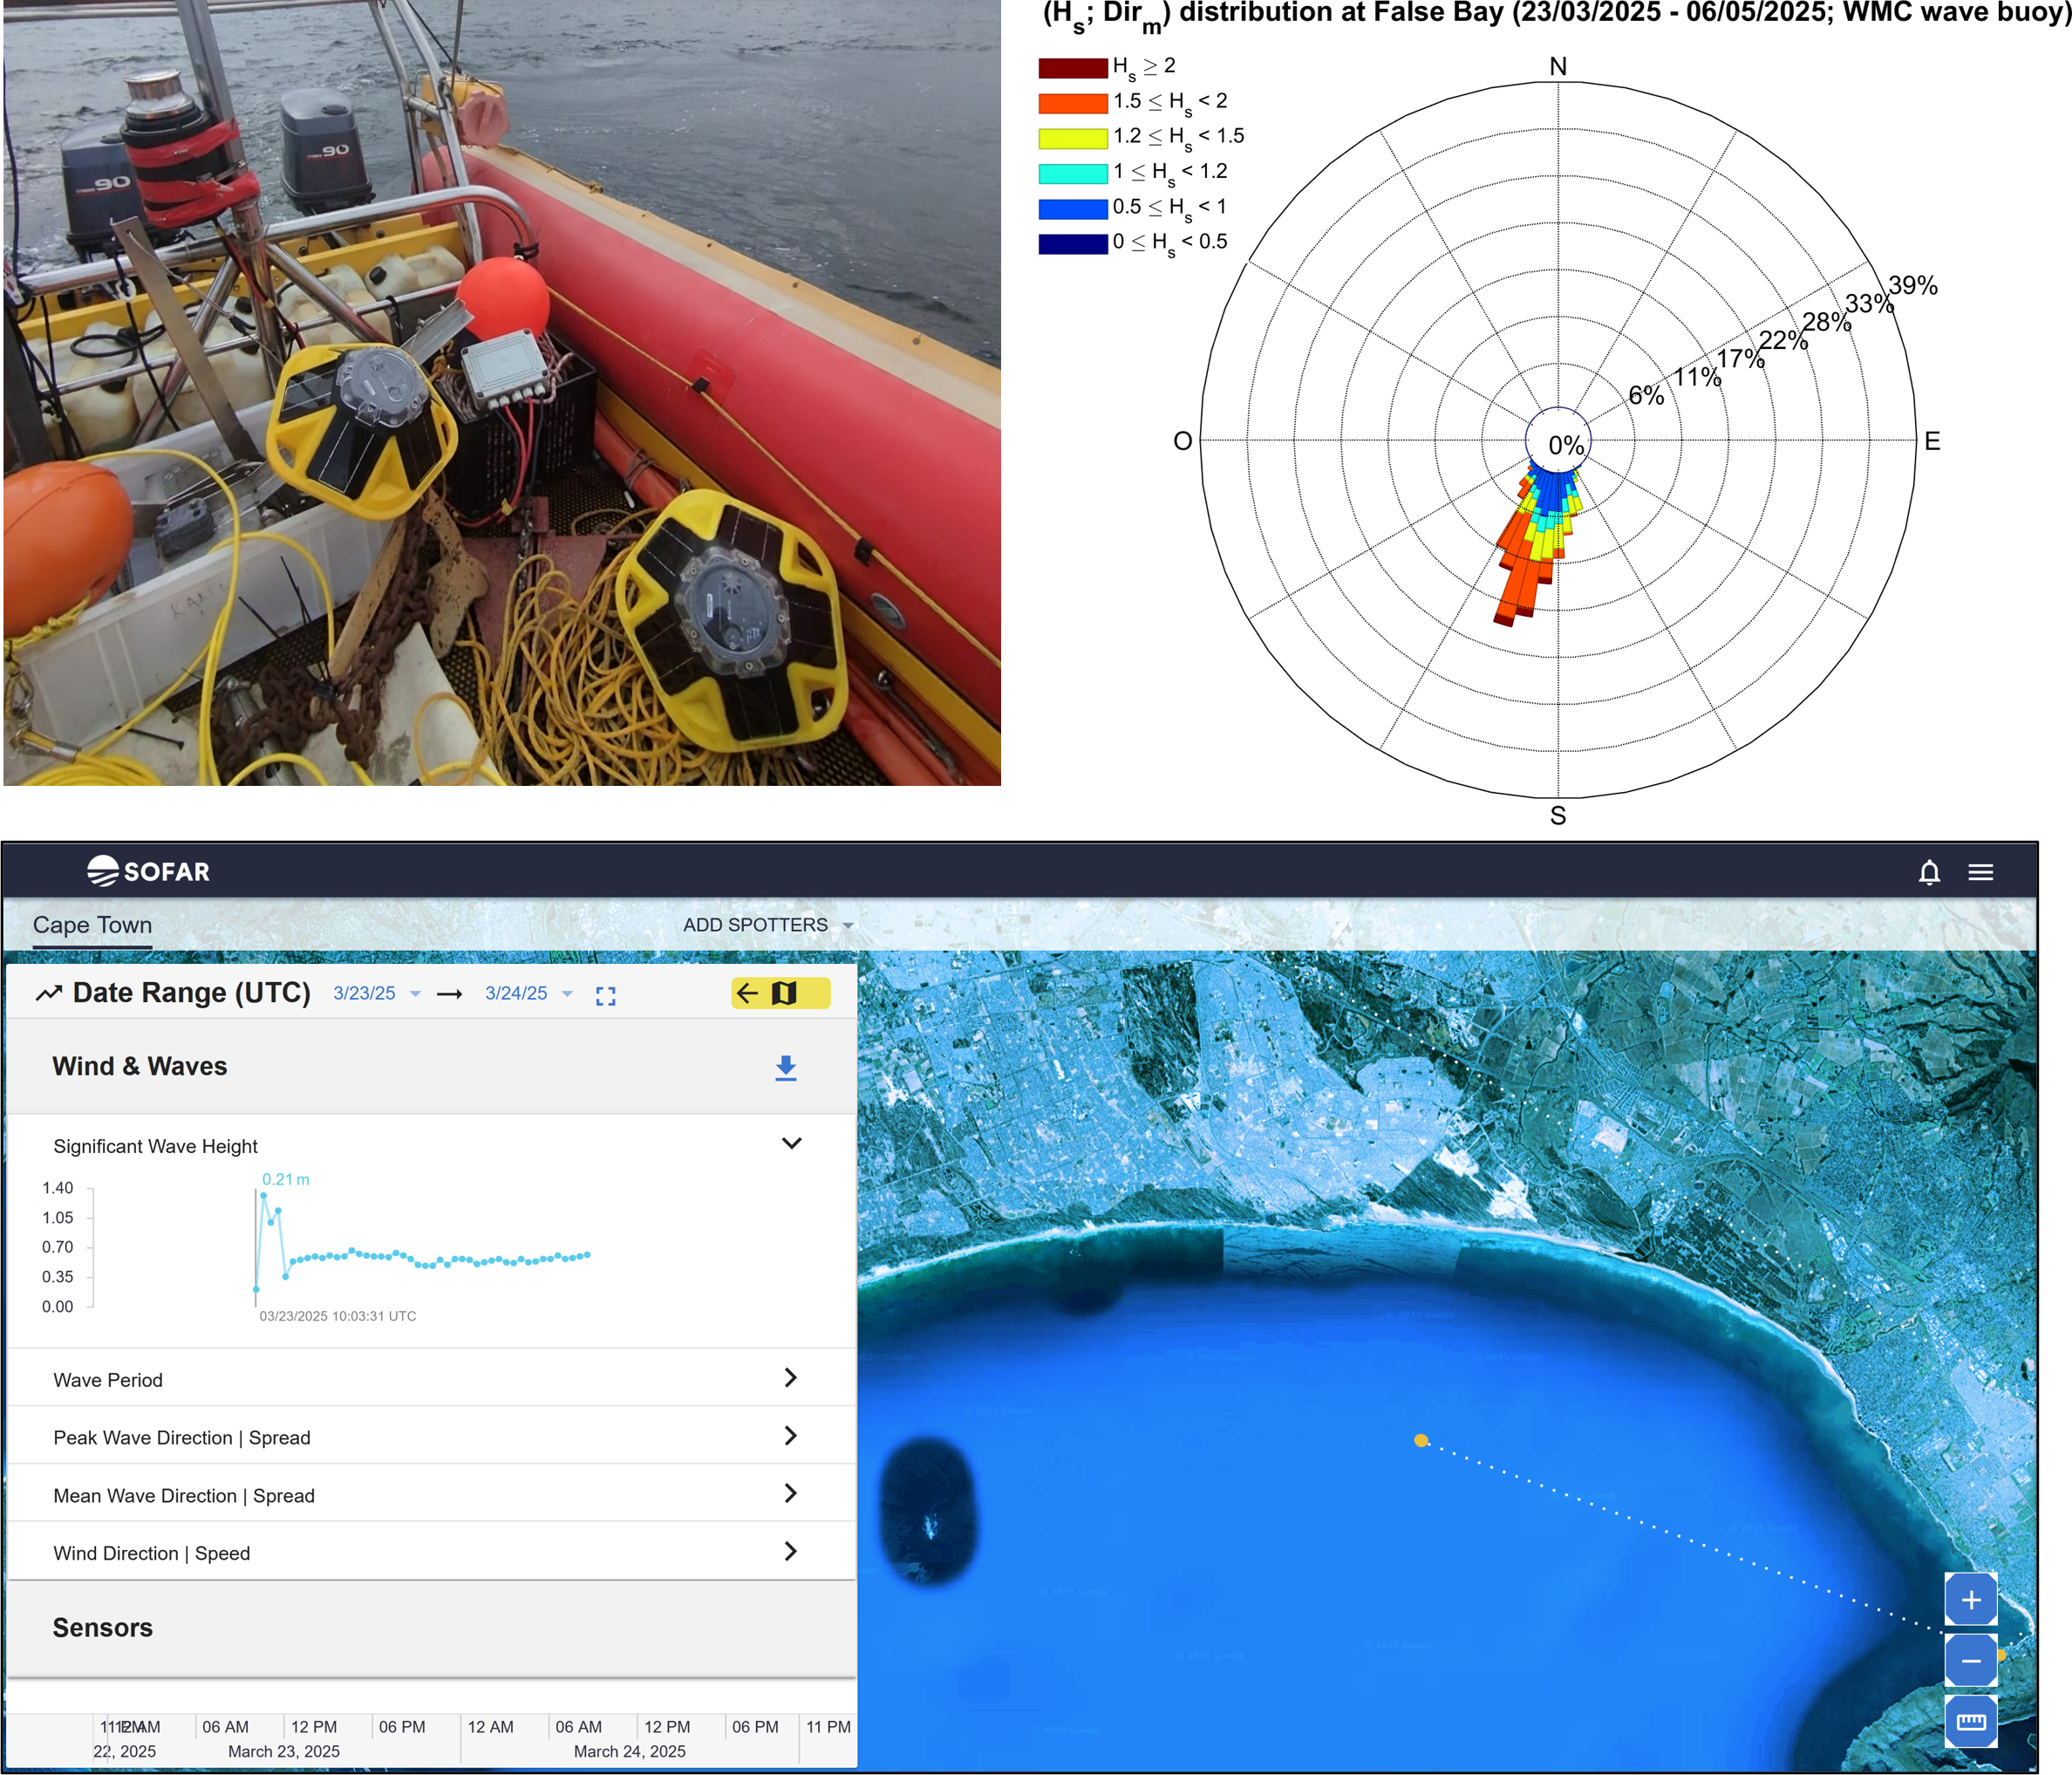Click the map zoom out minus button
The width and height of the screenshot is (2072, 1775).
pyautogui.click(x=1970, y=1661)
